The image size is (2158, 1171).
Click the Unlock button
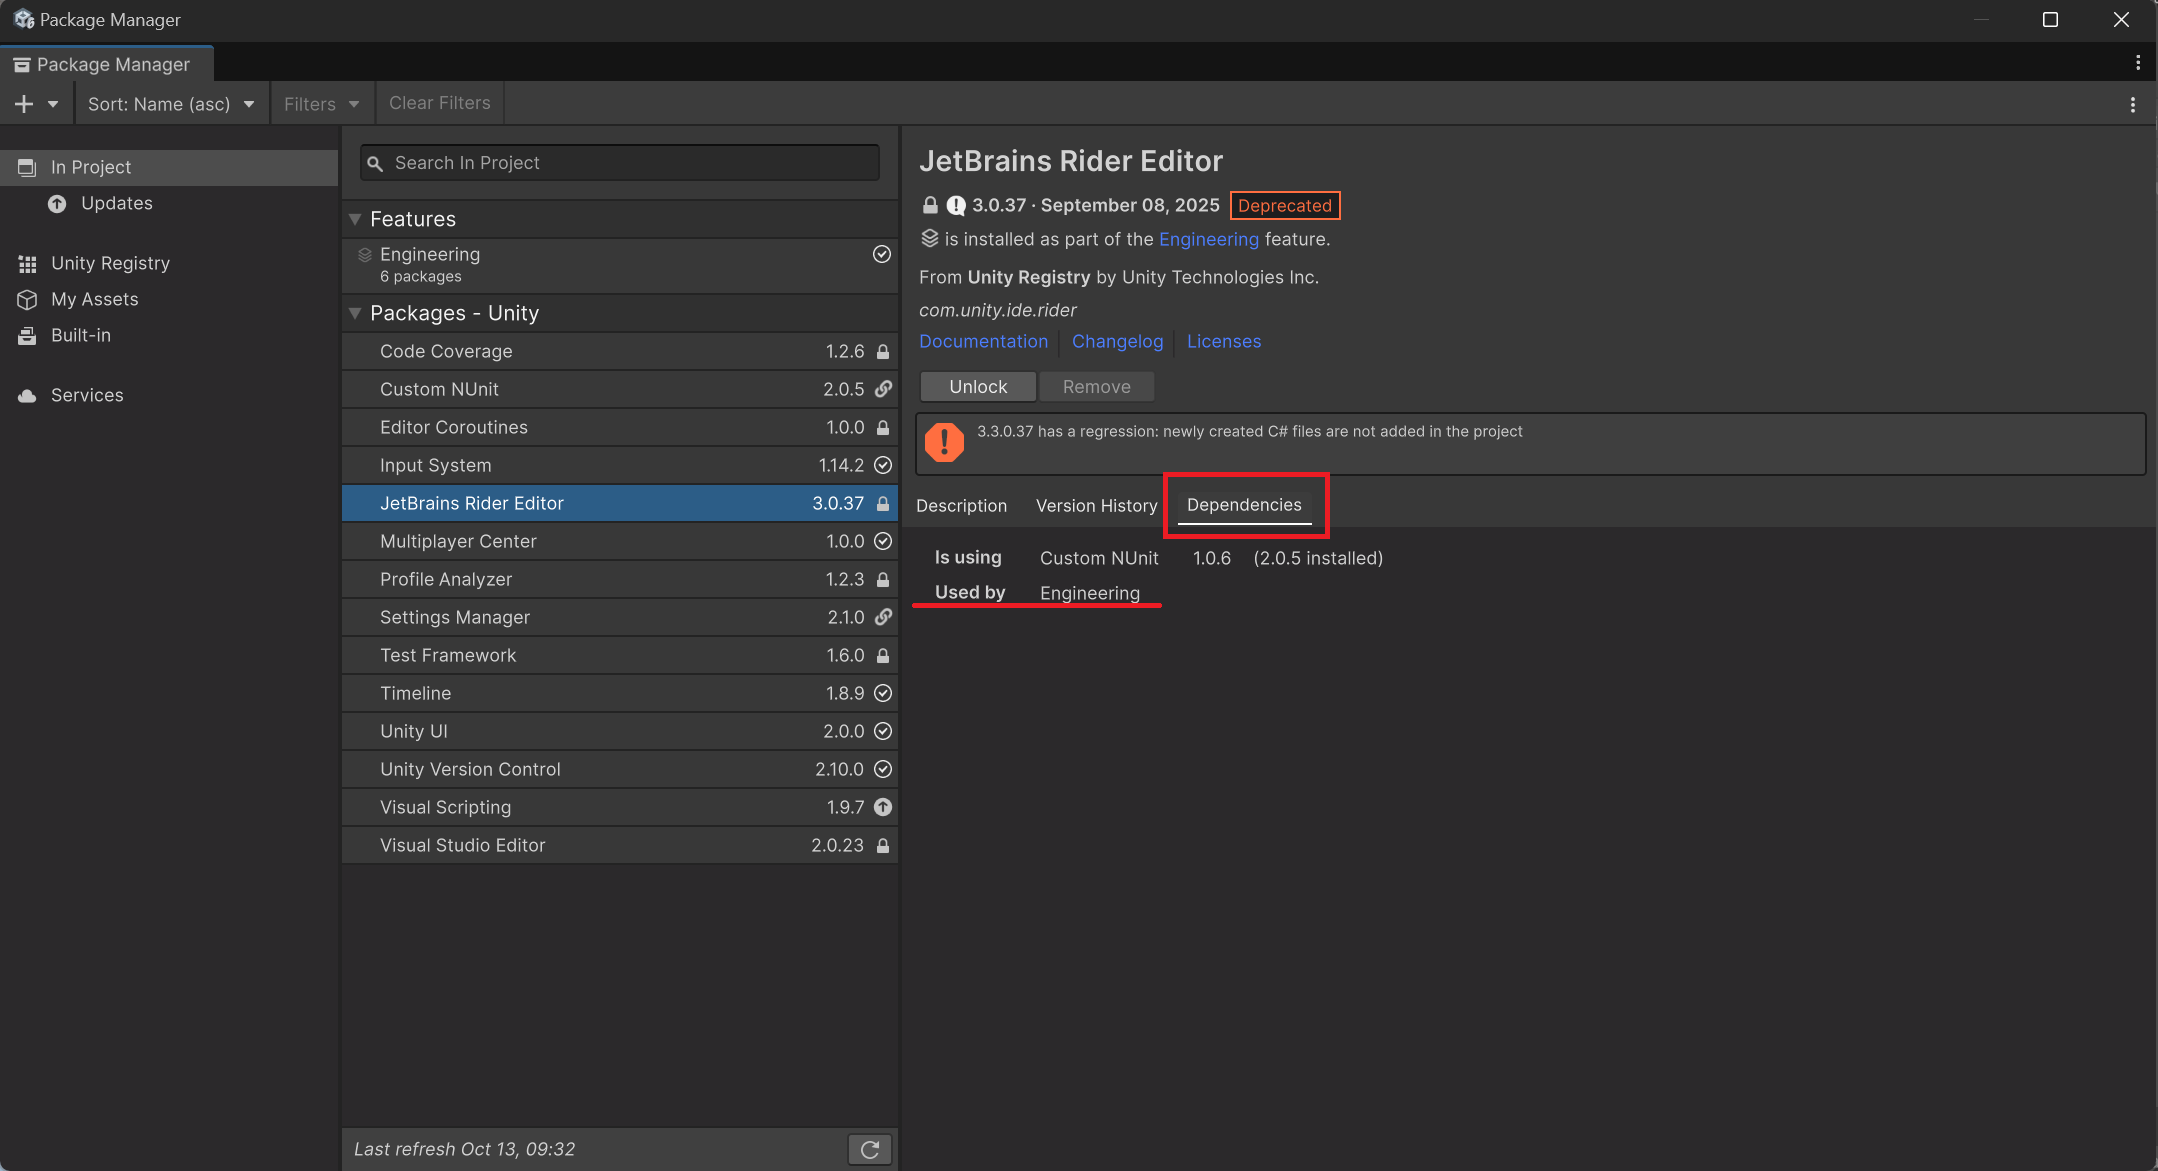click(977, 387)
